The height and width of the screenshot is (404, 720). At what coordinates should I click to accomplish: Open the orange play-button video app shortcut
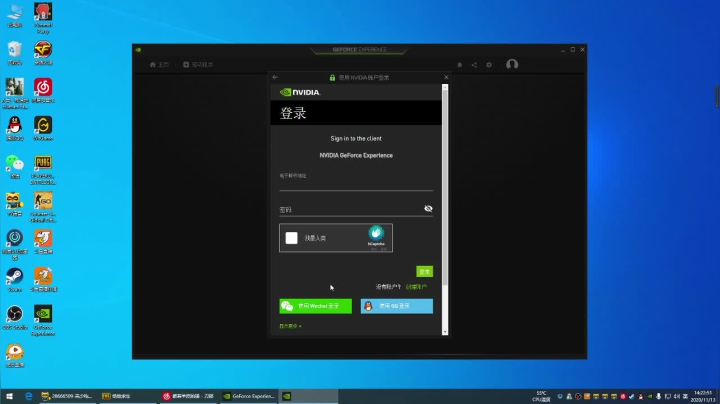(x=15, y=355)
